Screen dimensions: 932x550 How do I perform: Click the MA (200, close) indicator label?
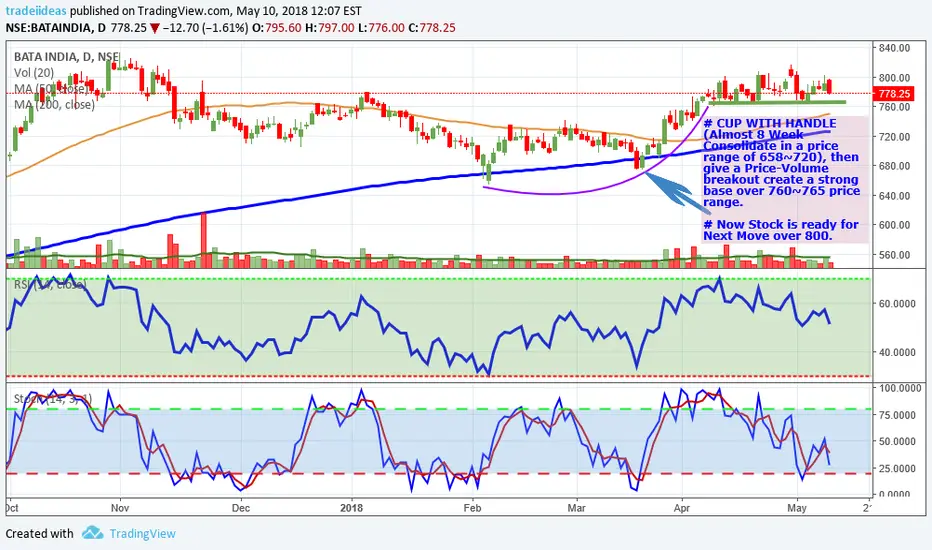[x=54, y=105]
